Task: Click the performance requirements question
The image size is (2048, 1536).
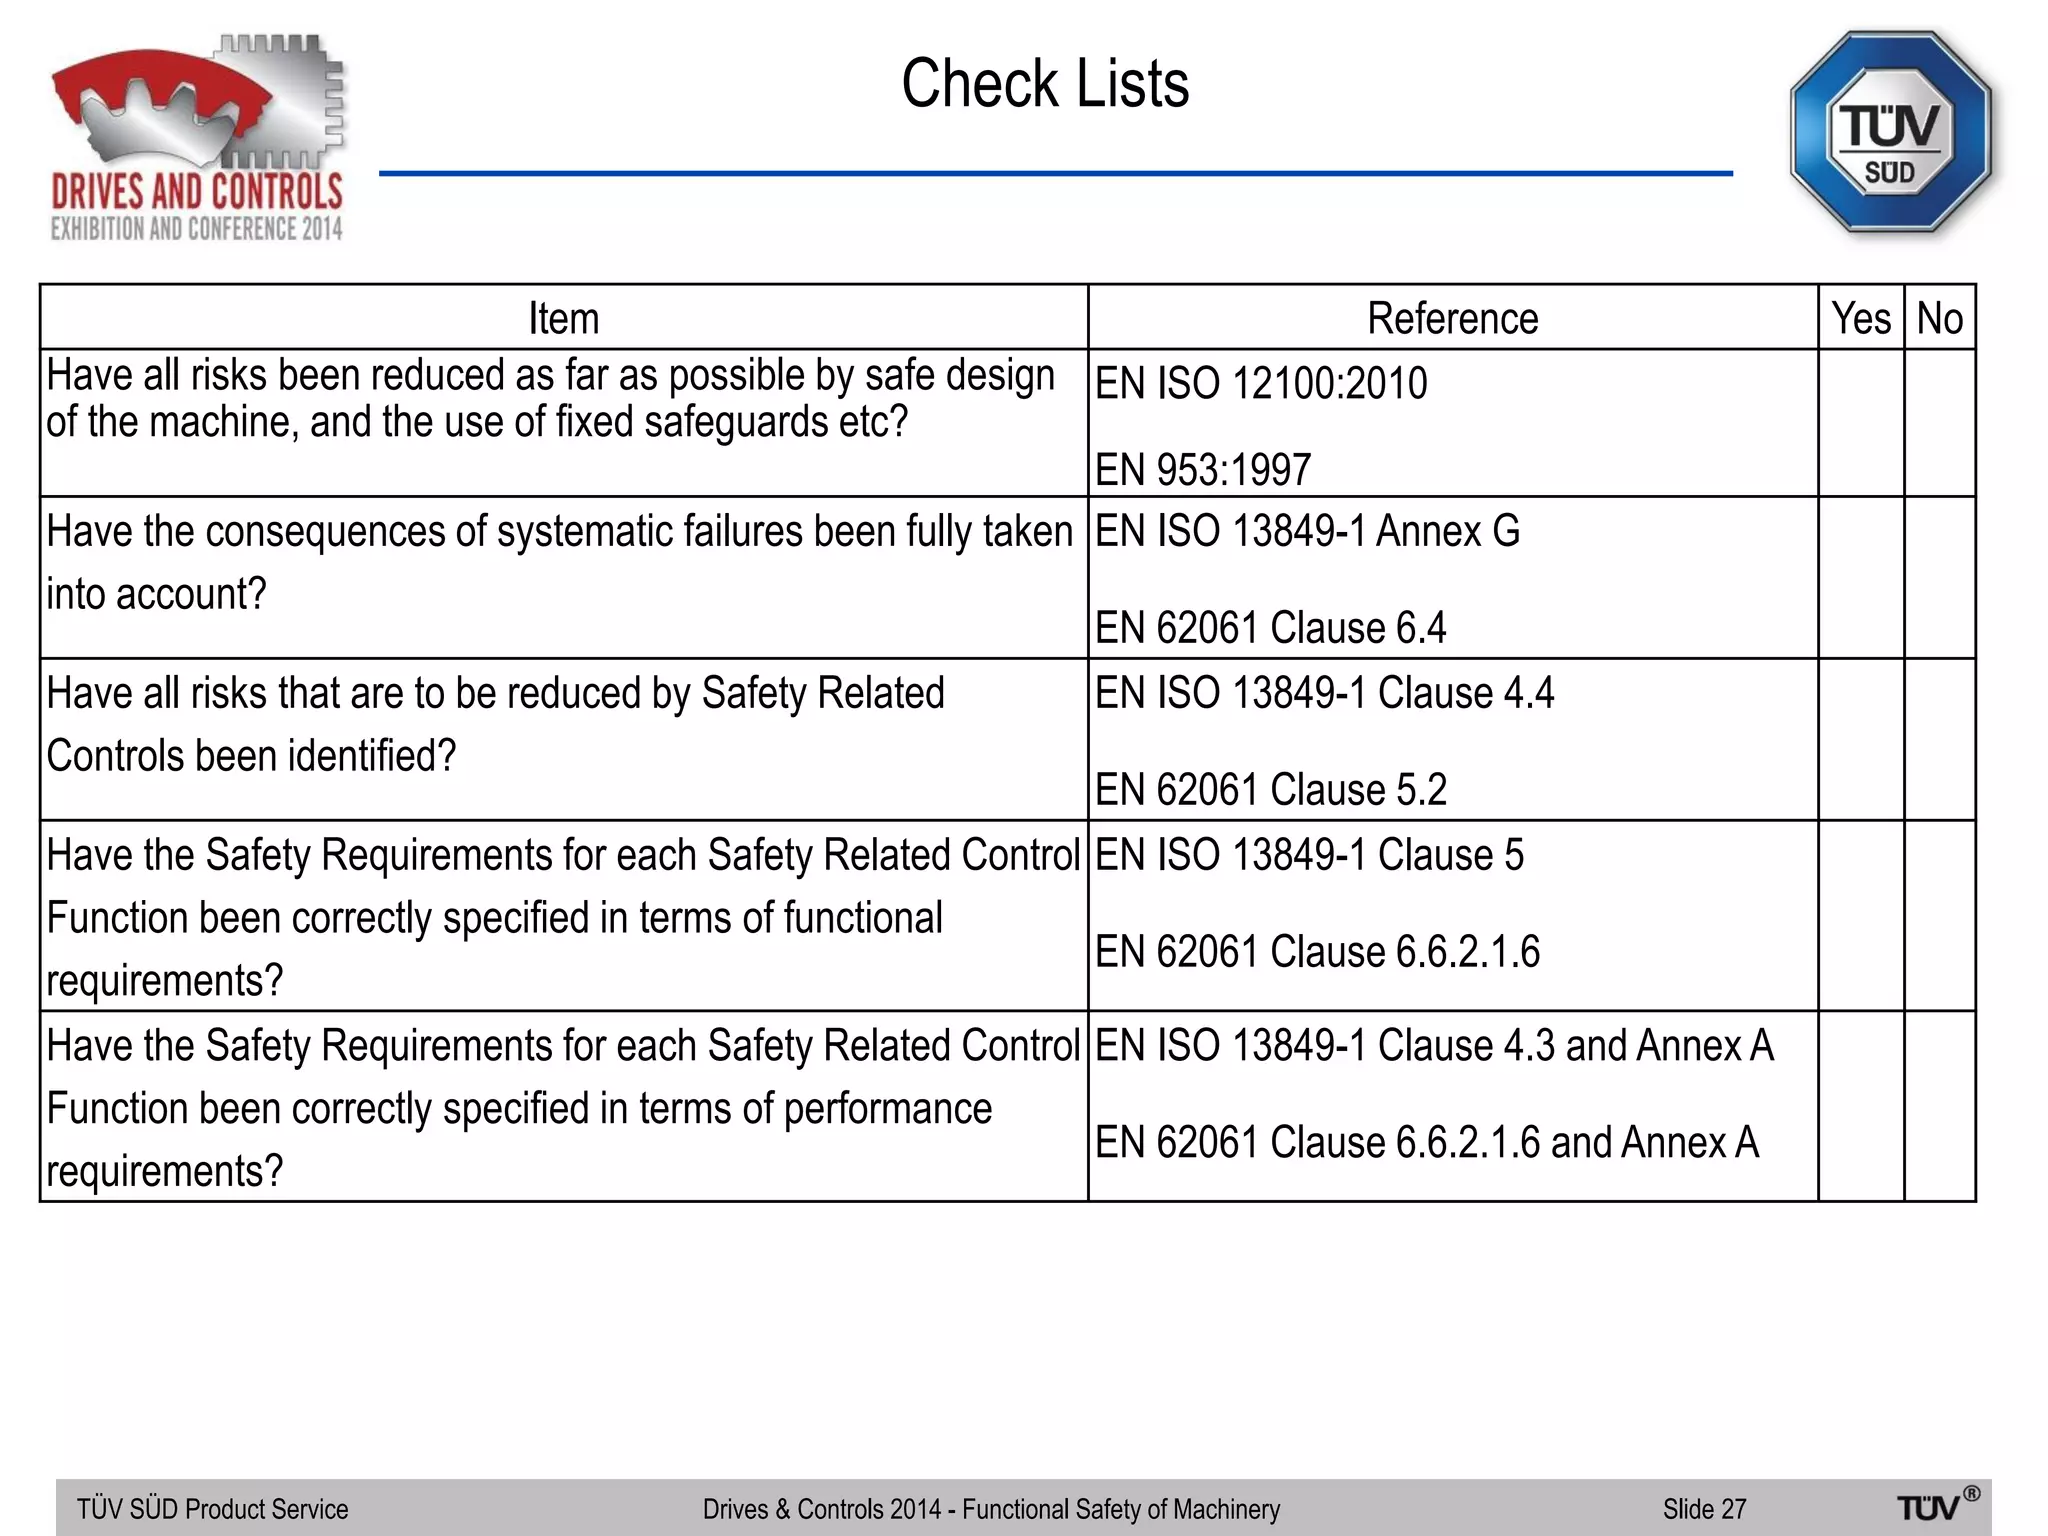Action: tap(563, 1109)
